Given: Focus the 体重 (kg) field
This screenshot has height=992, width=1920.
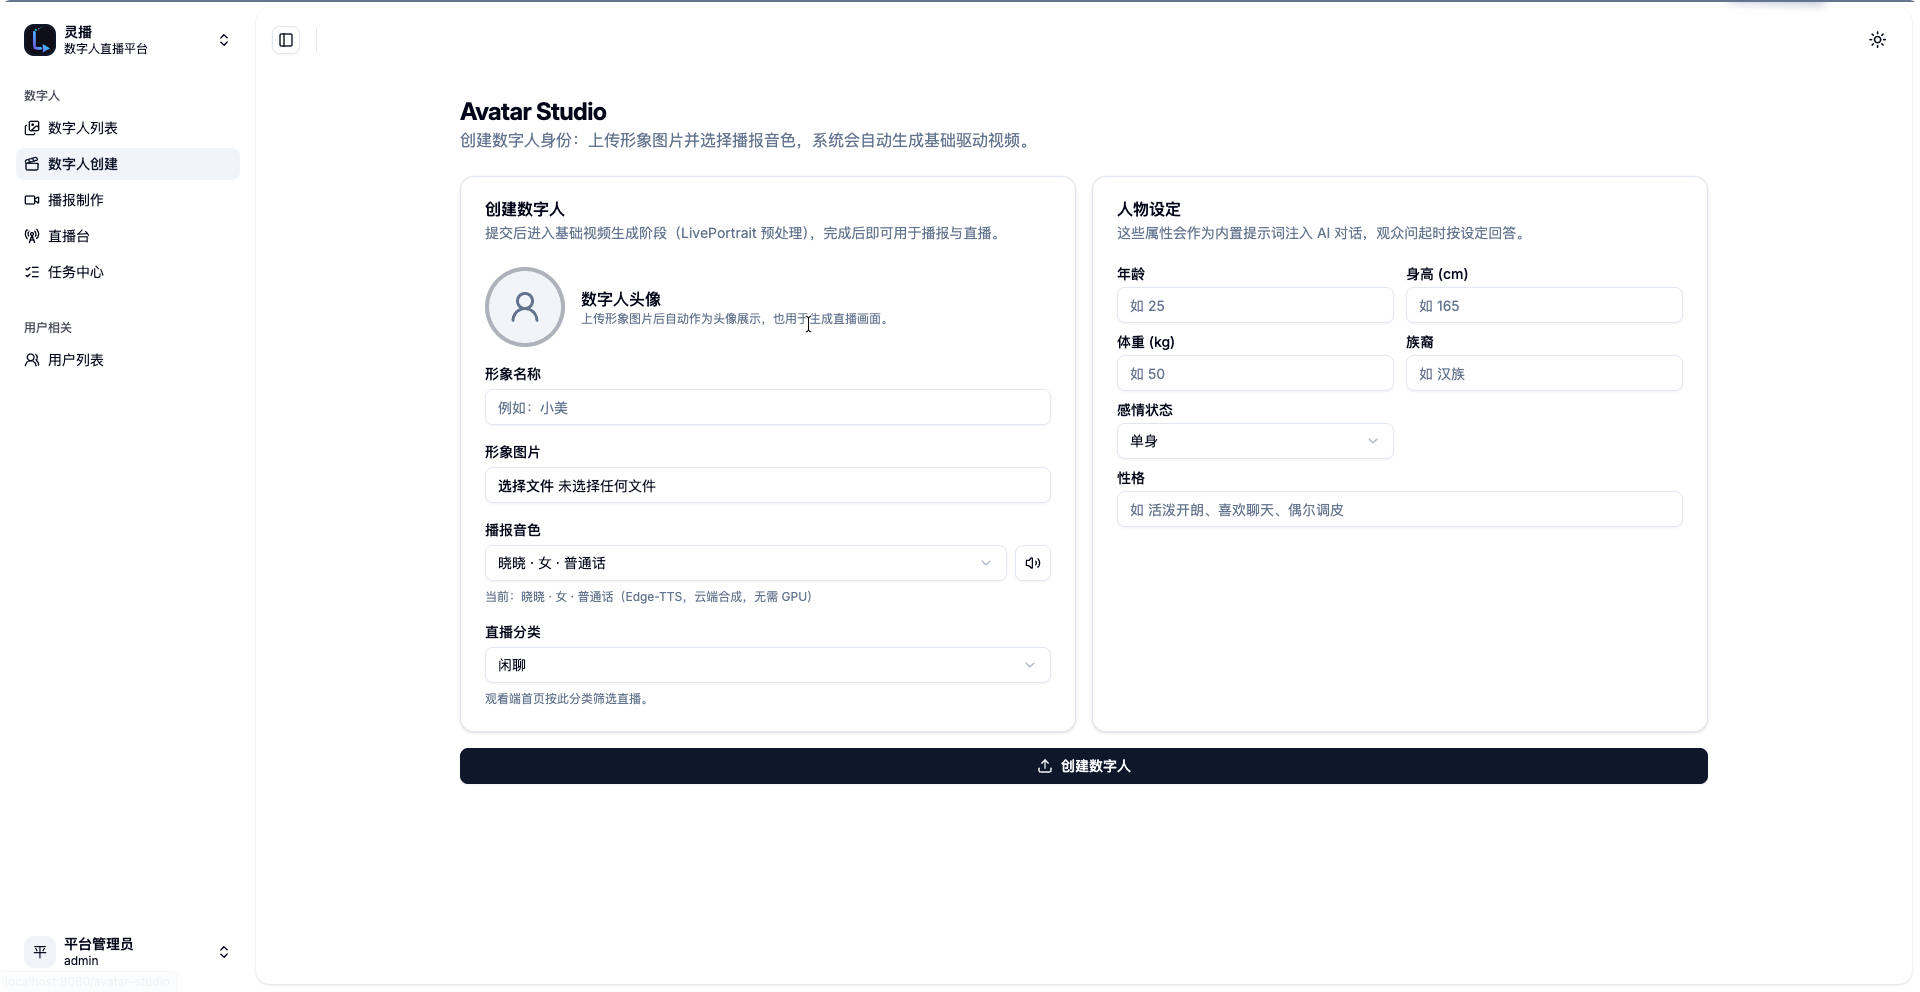Looking at the screenshot, I should tap(1255, 373).
